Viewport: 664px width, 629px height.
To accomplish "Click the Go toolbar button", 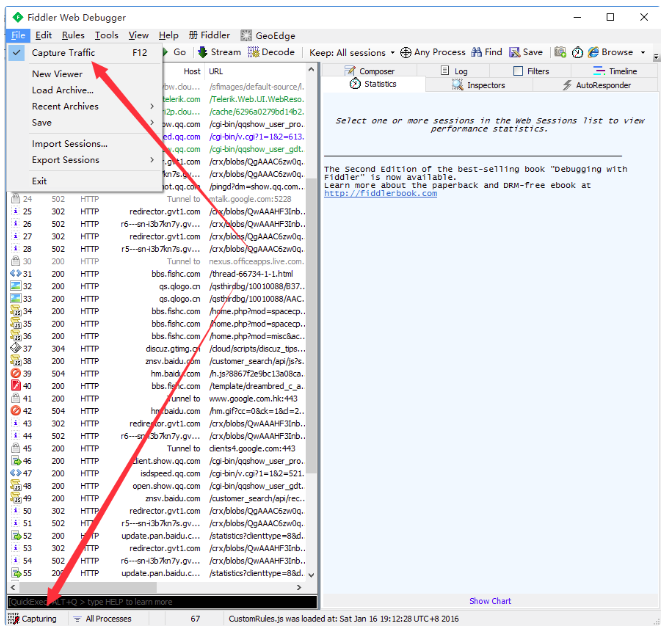I will click(x=174, y=52).
